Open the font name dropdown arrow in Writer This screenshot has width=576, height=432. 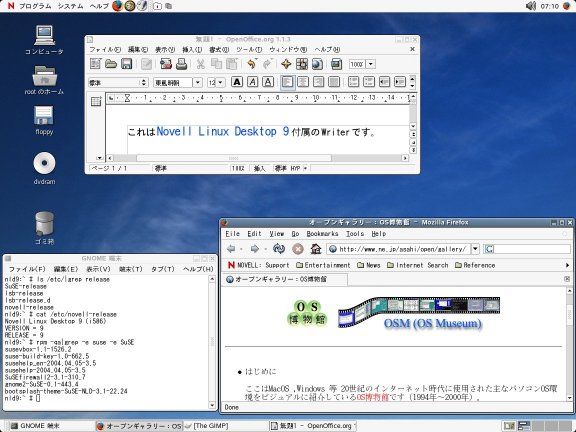[x=198, y=82]
